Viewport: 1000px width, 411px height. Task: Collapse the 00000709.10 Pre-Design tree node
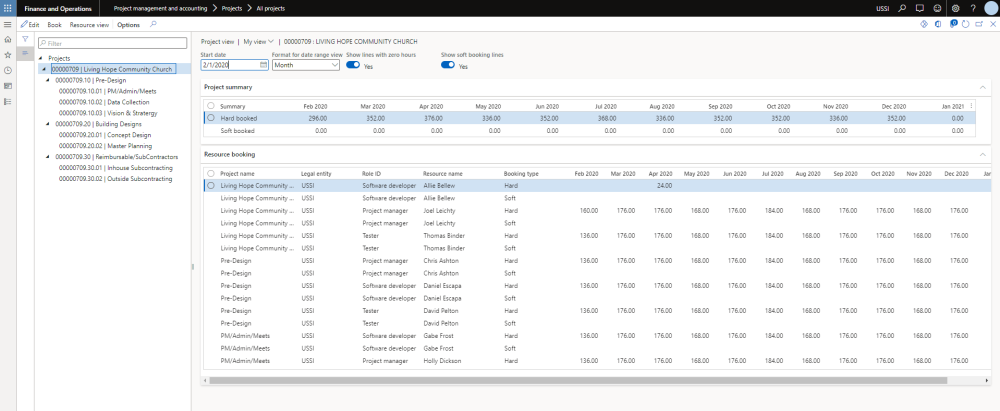pos(47,80)
